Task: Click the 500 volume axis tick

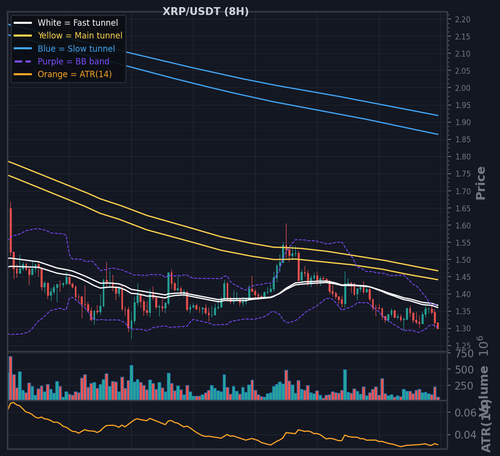Action: [x=464, y=370]
